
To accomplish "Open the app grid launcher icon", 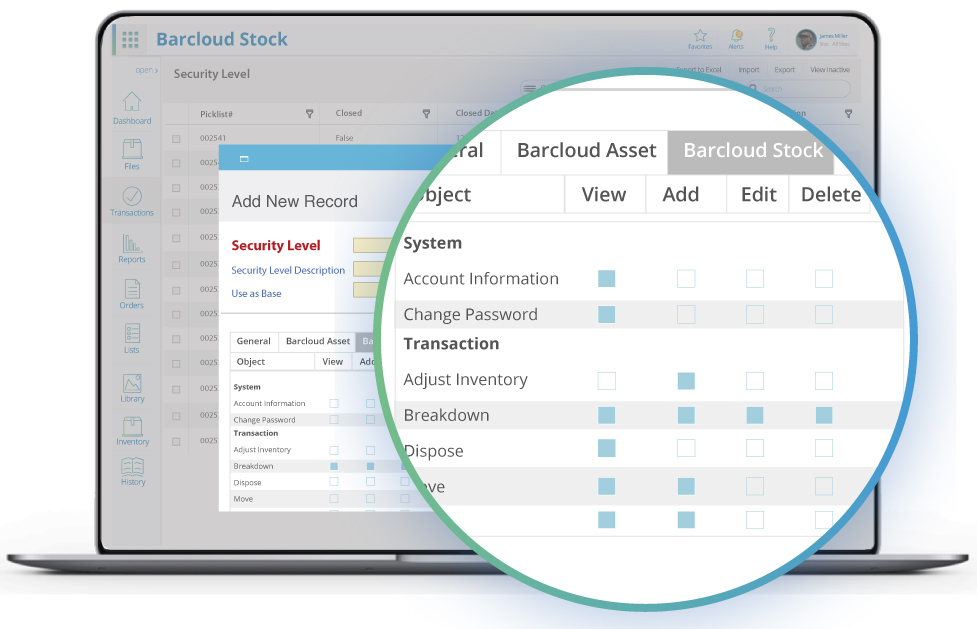I will (130, 40).
